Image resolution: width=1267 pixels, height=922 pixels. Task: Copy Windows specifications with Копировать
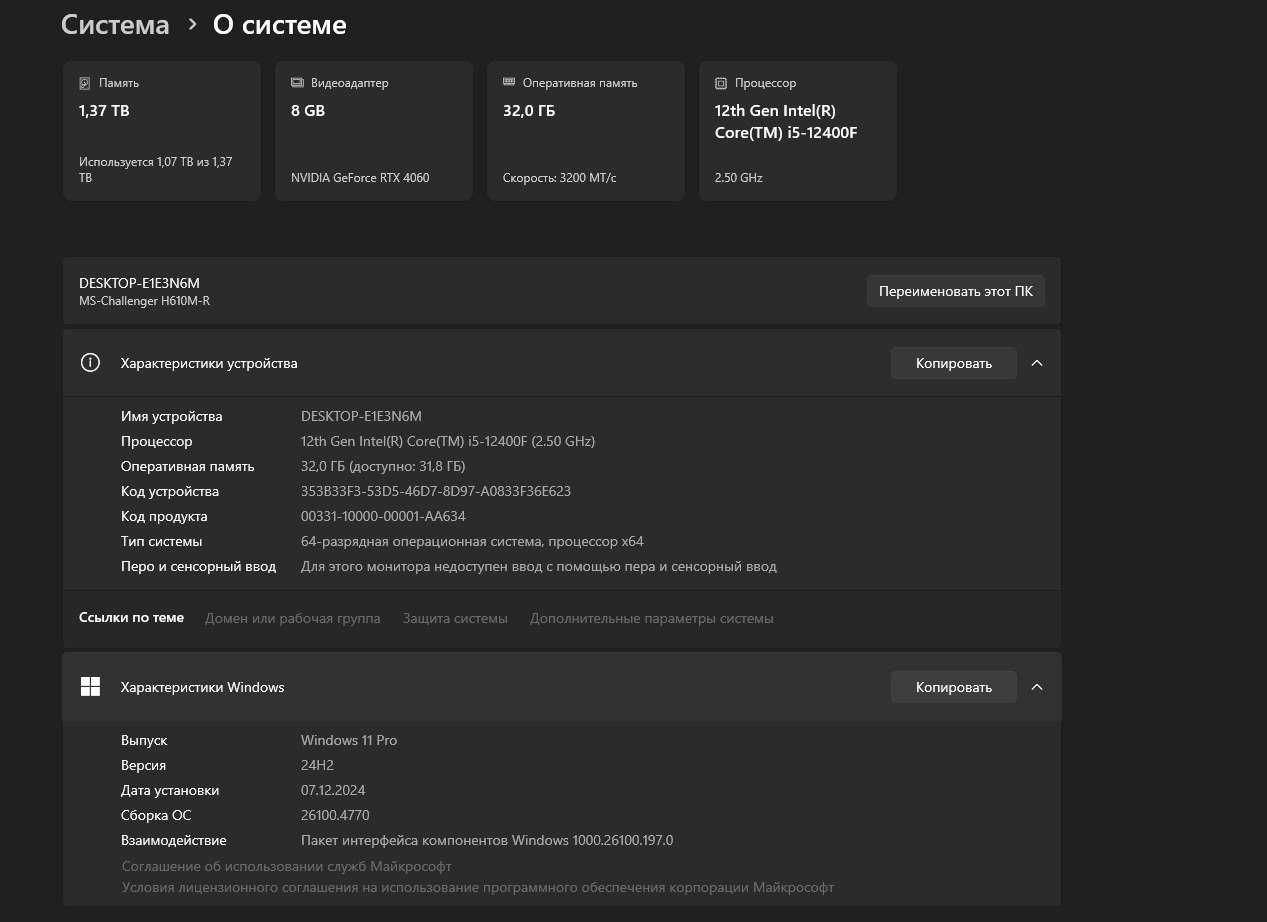click(954, 687)
